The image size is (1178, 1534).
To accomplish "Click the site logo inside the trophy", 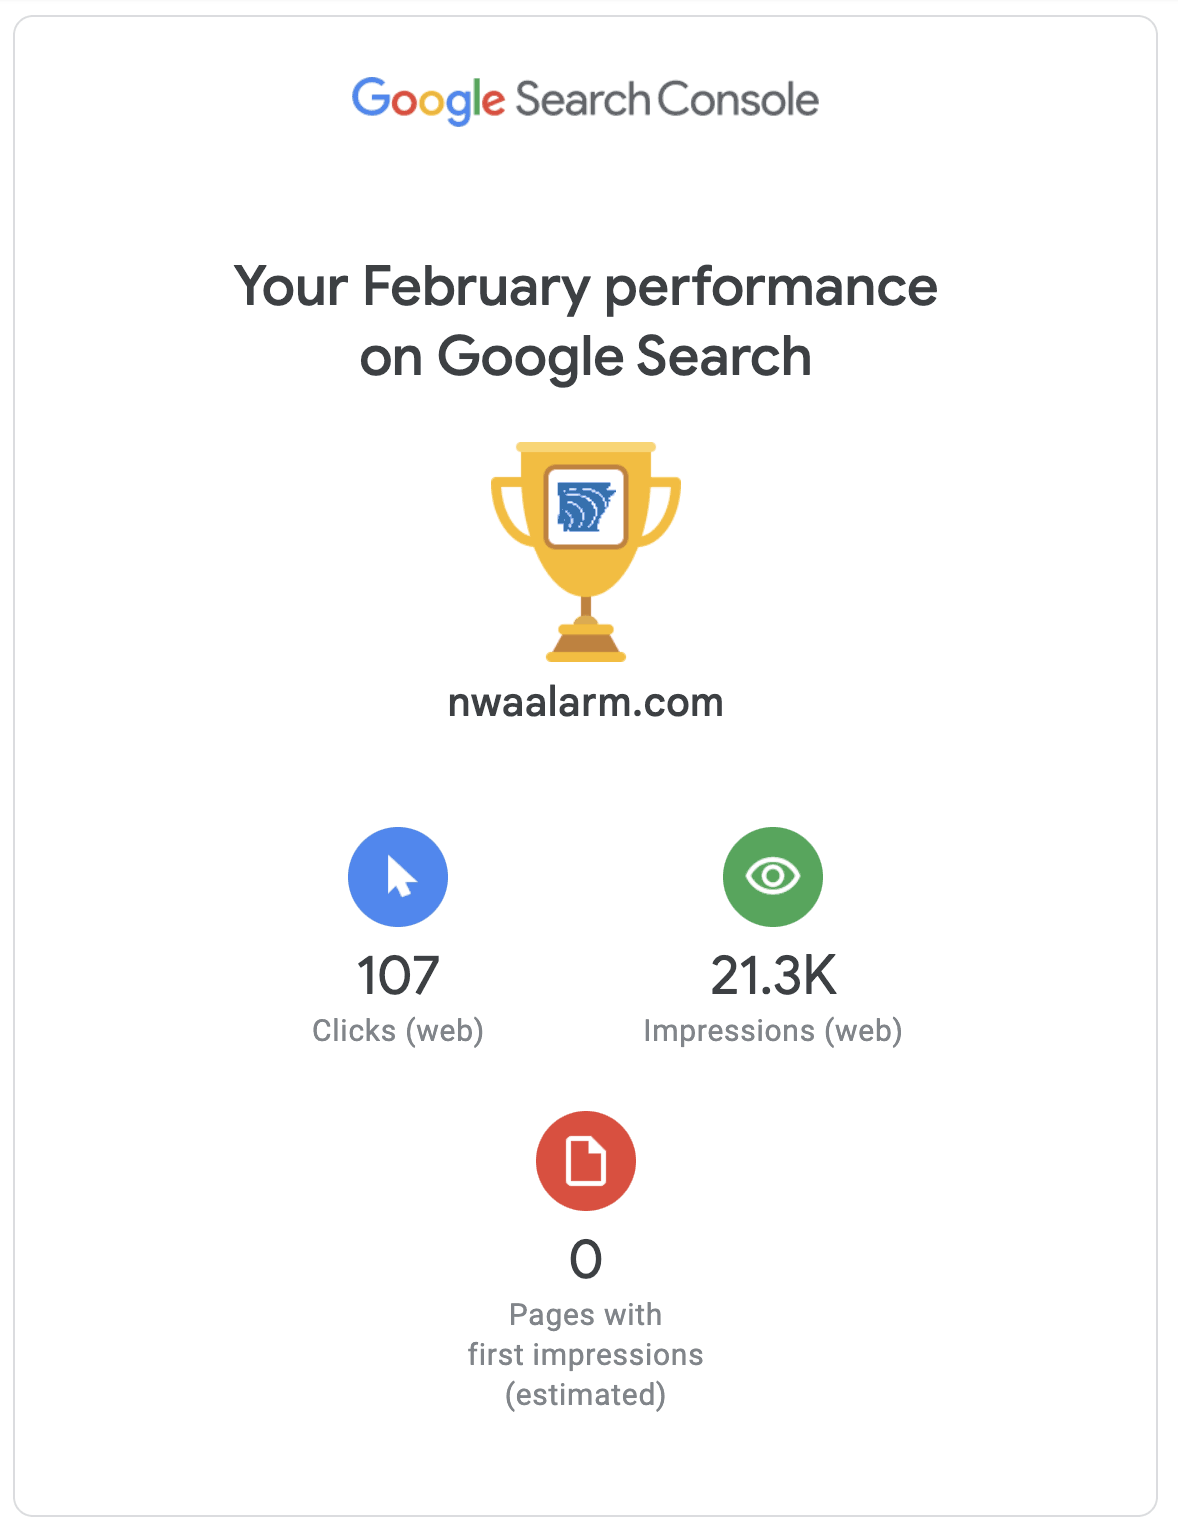I will [x=586, y=506].
